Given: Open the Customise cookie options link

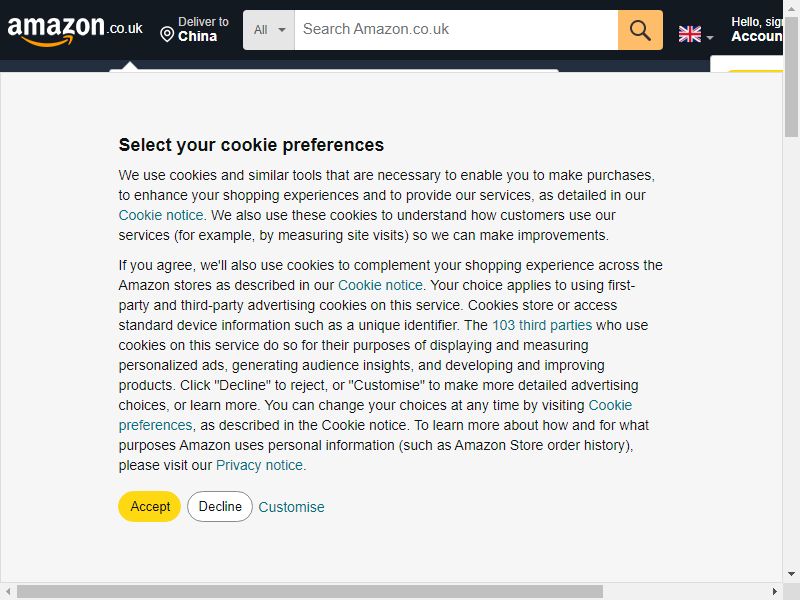Looking at the screenshot, I should pyautogui.click(x=291, y=507).
